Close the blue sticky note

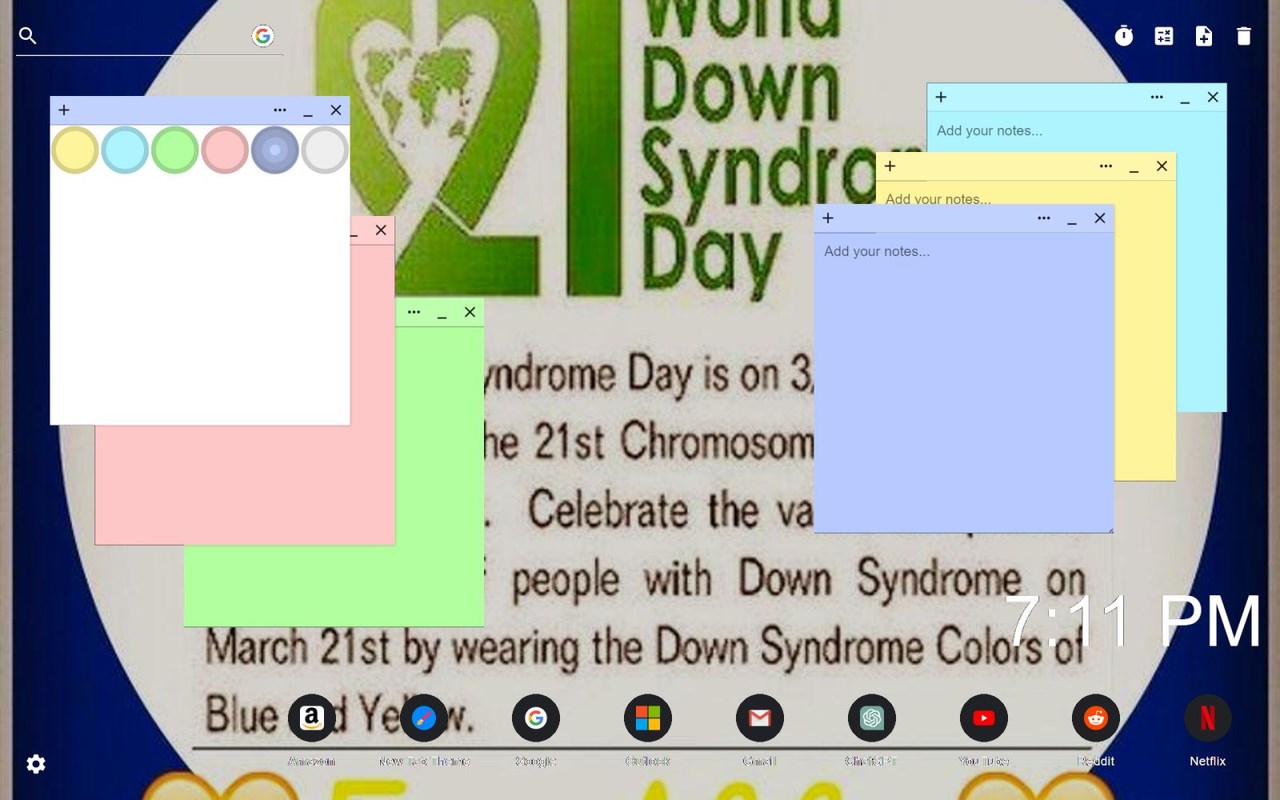point(1100,218)
